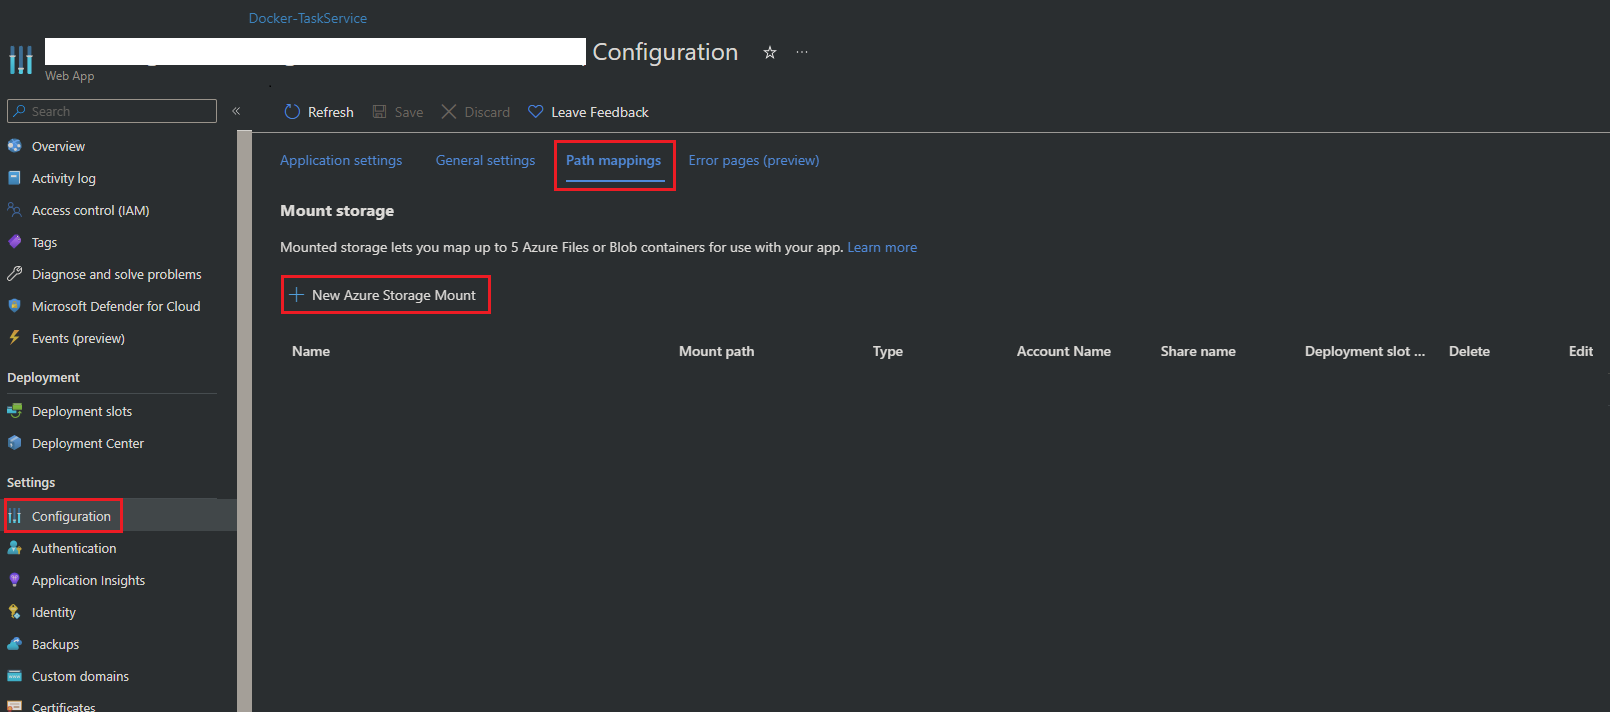Open the Identity menu item
1610x712 pixels.
[x=54, y=612]
